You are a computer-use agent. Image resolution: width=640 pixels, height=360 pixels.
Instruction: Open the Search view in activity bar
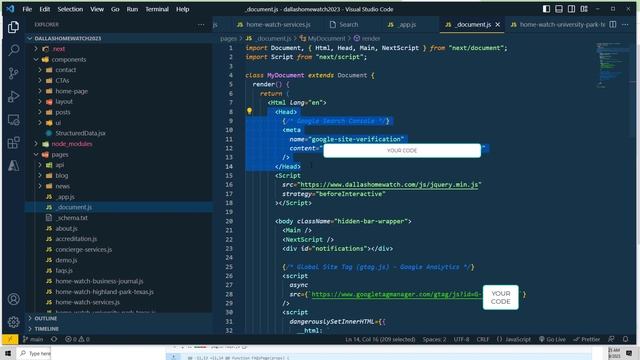[x=13, y=50]
